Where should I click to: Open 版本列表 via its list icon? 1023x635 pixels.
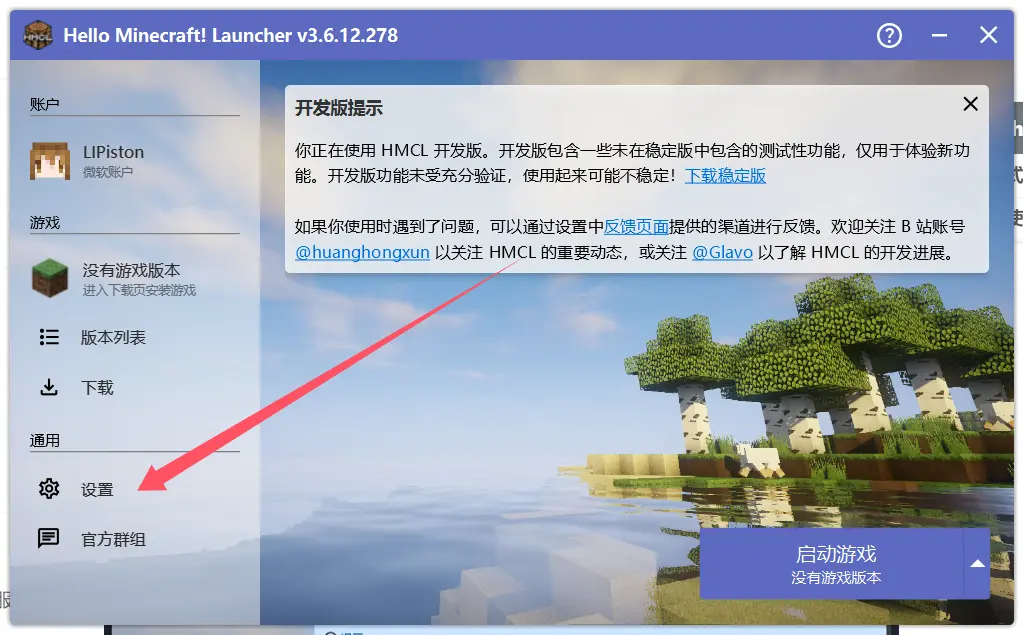point(49,337)
